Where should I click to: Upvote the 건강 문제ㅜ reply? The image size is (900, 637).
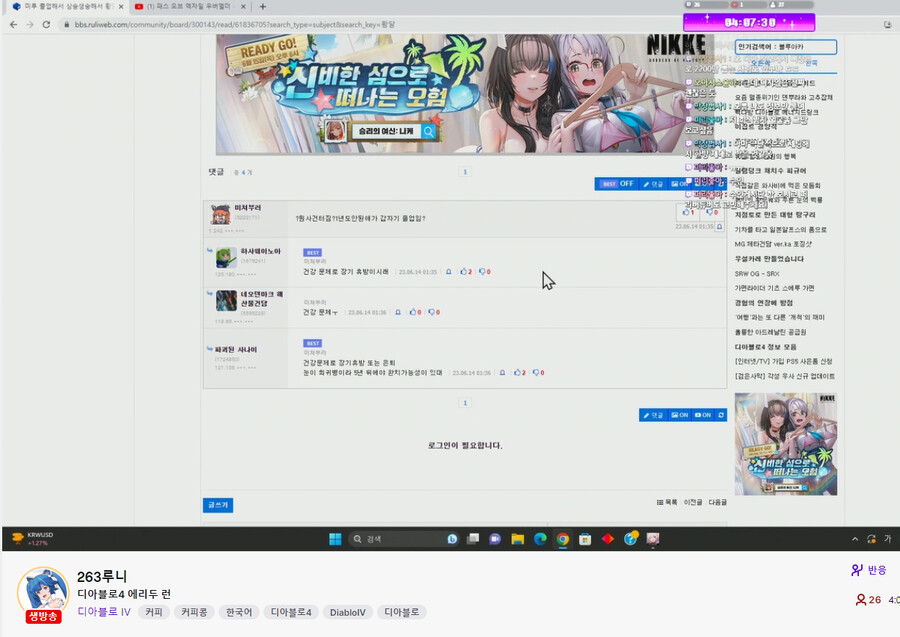(416, 312)
